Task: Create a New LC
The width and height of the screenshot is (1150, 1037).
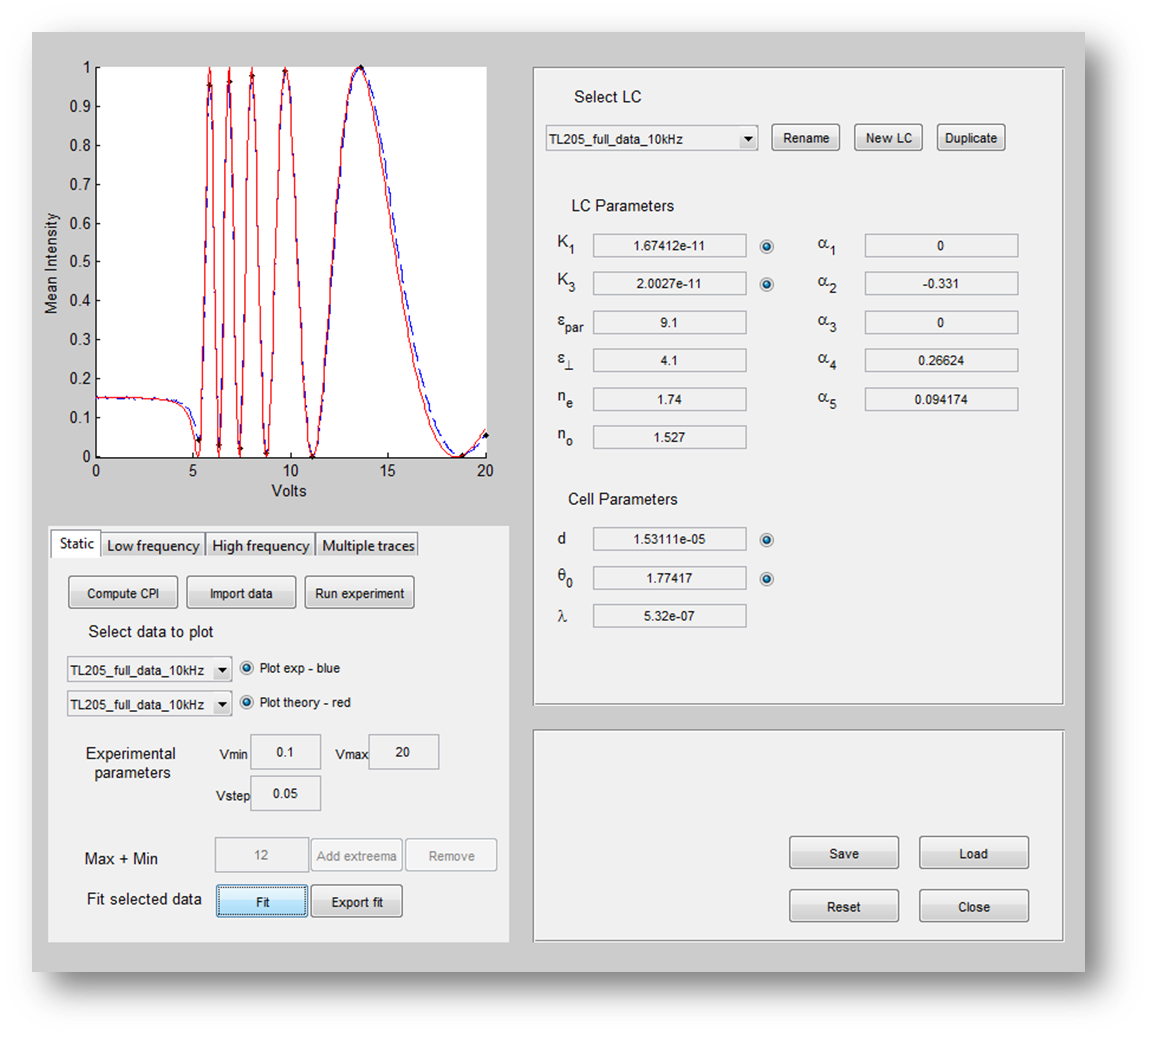Action: pos(889,138)
